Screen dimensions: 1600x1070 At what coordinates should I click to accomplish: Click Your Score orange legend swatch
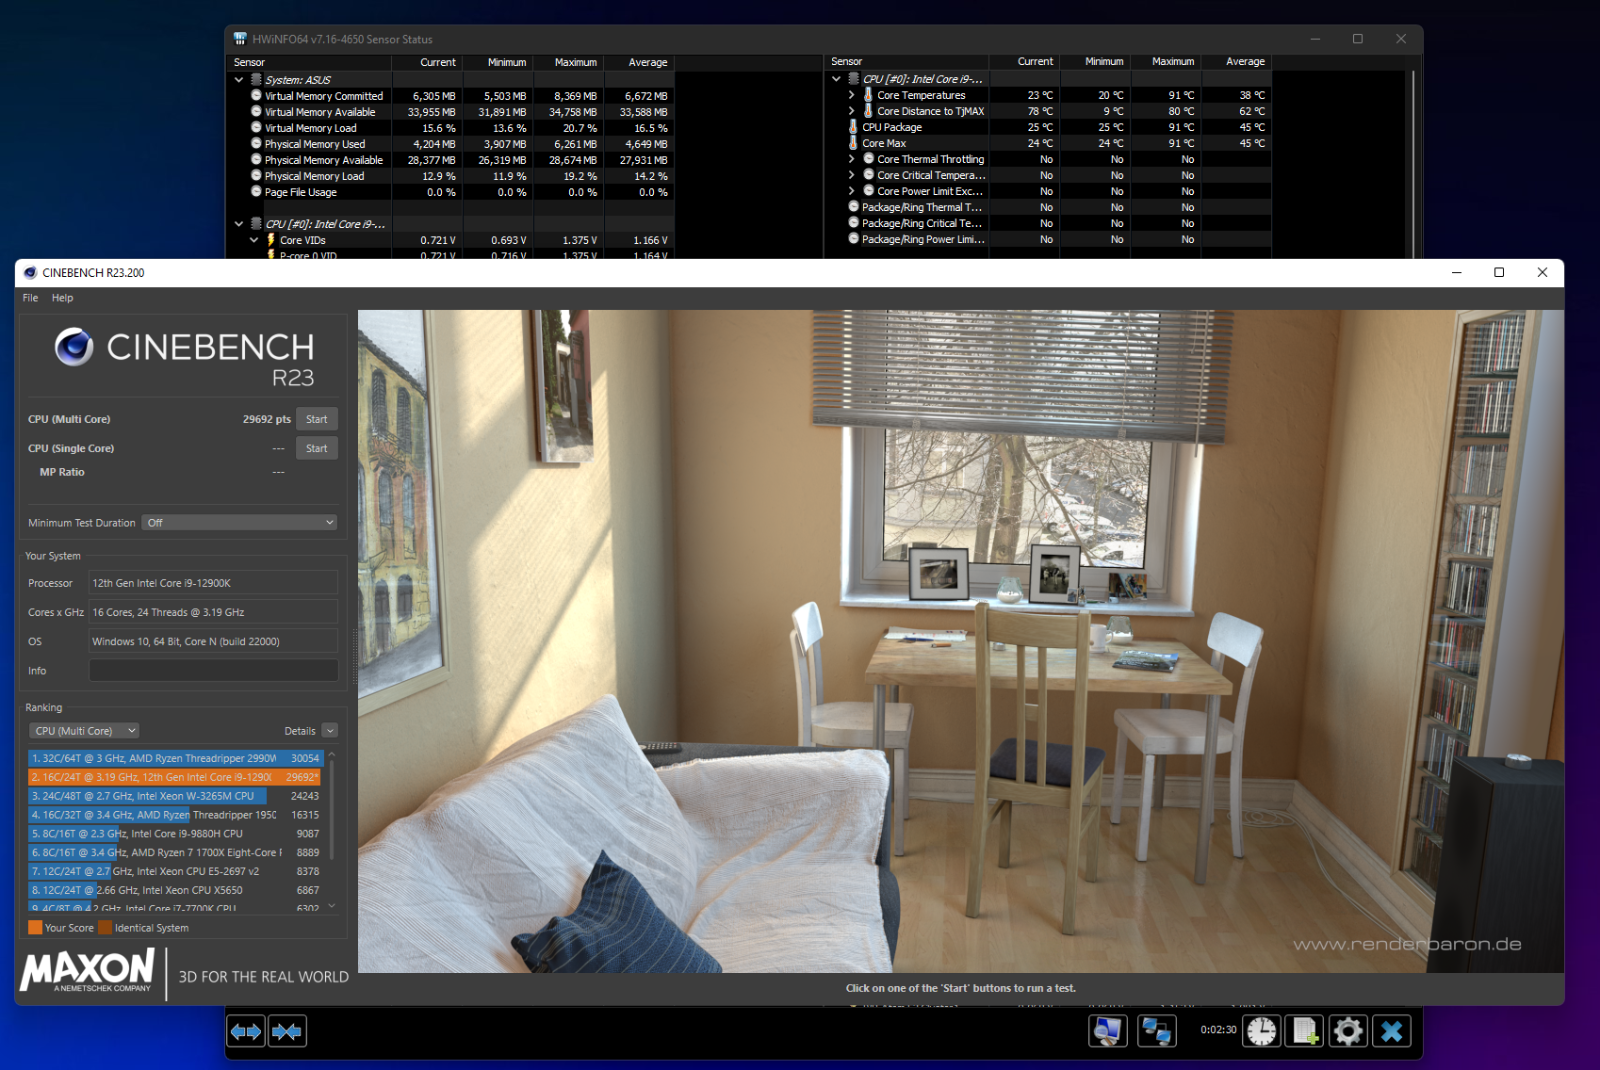pos(35,928)
